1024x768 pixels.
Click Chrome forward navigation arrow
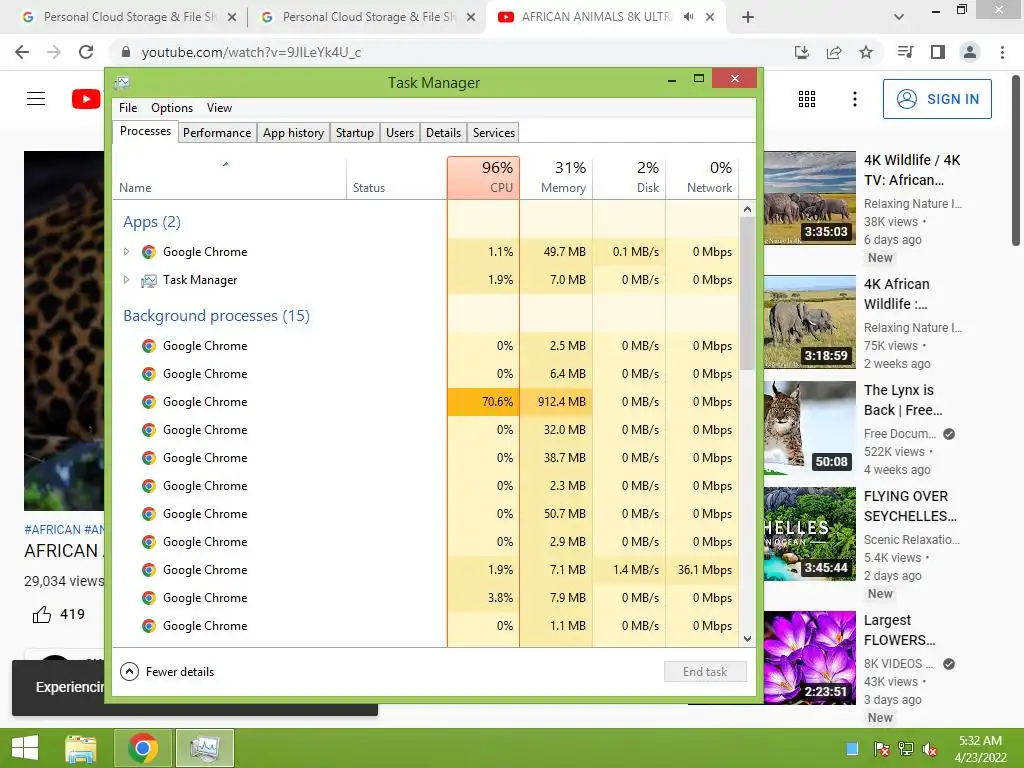point(54,52)
